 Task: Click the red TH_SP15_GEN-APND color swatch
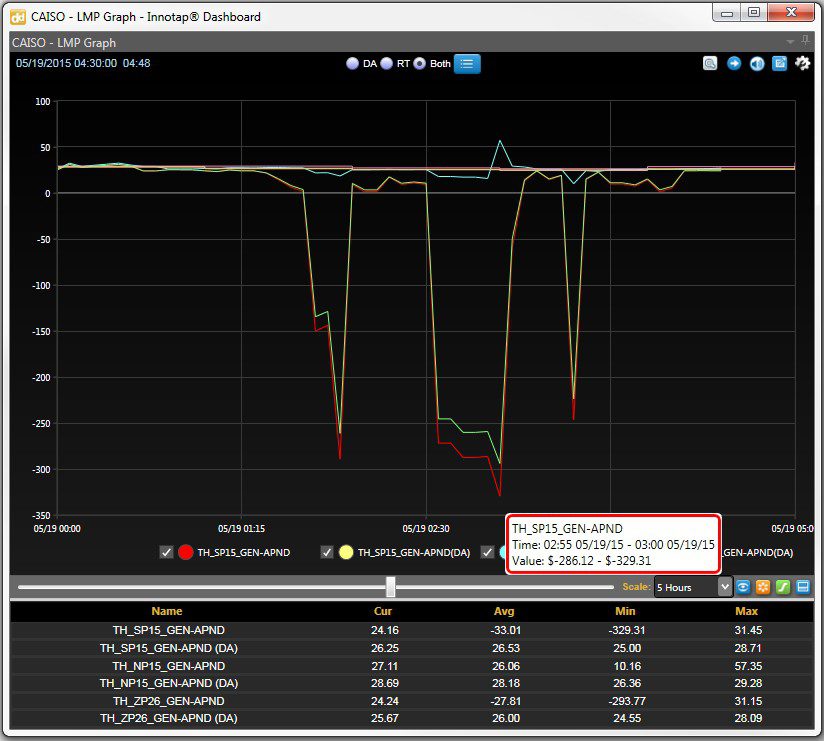[186, 552]
